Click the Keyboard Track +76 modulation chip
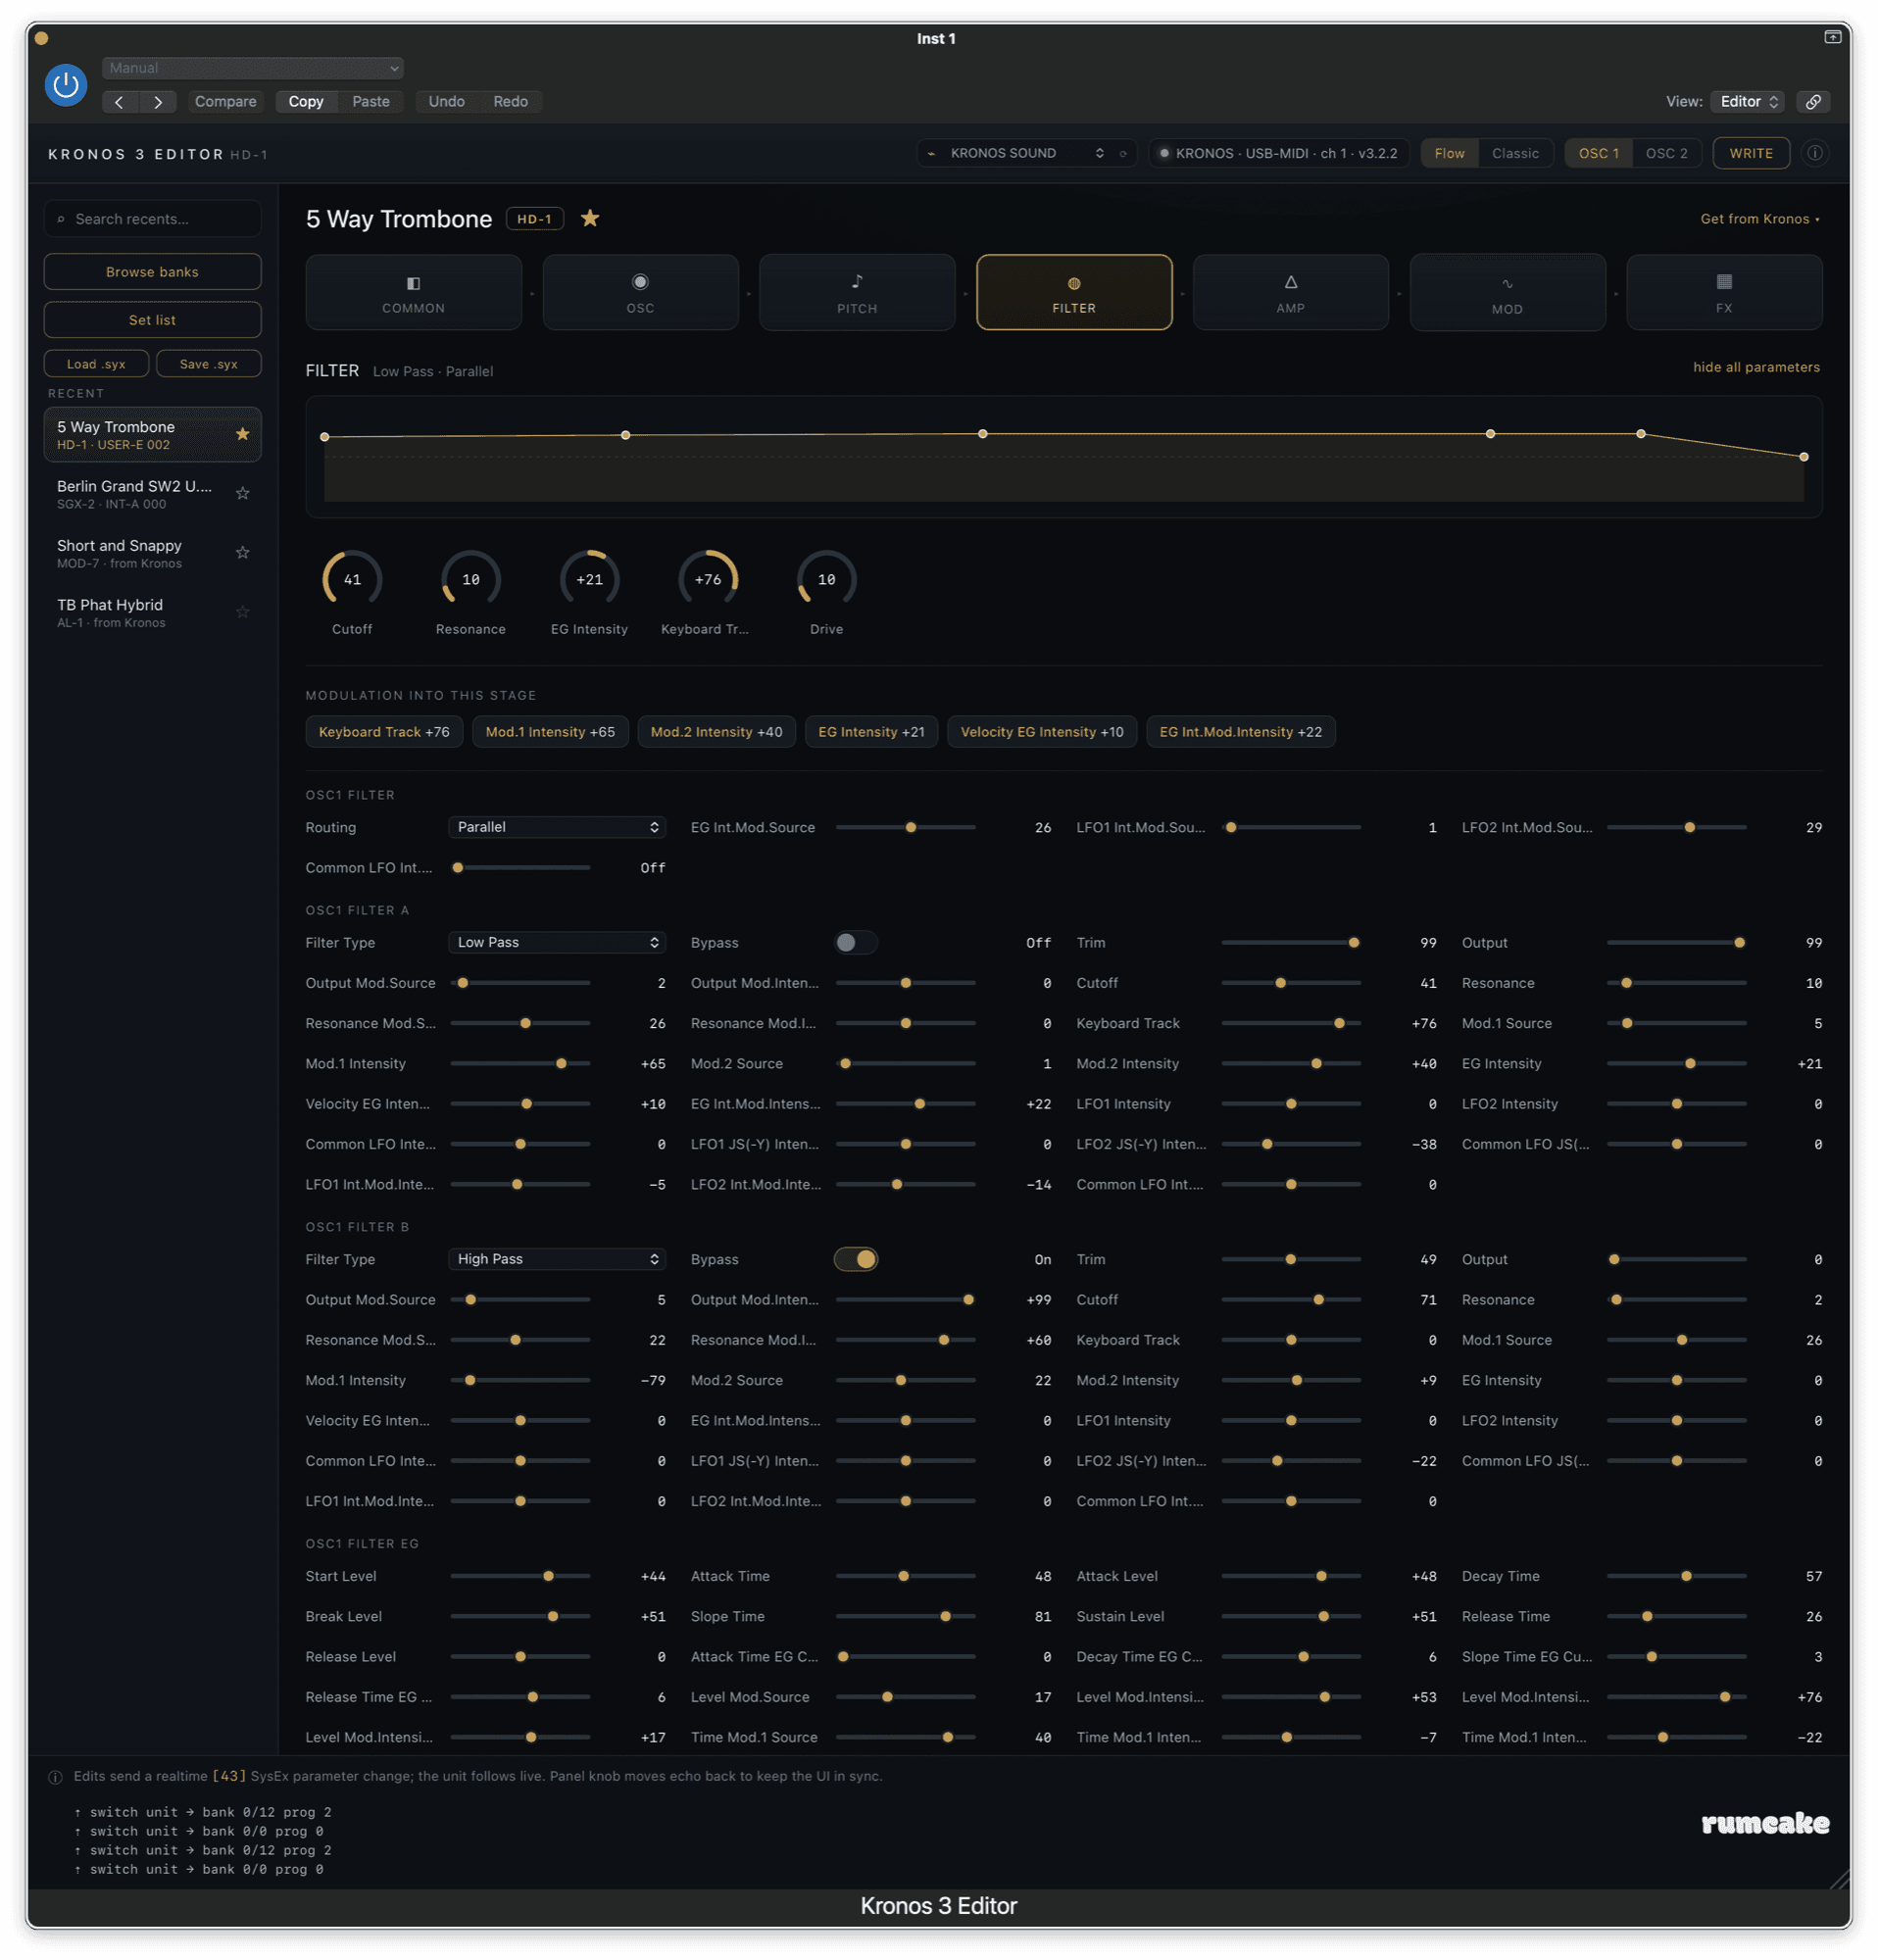This screenshot has width=1878, height=1960. (x=384, y=732)
